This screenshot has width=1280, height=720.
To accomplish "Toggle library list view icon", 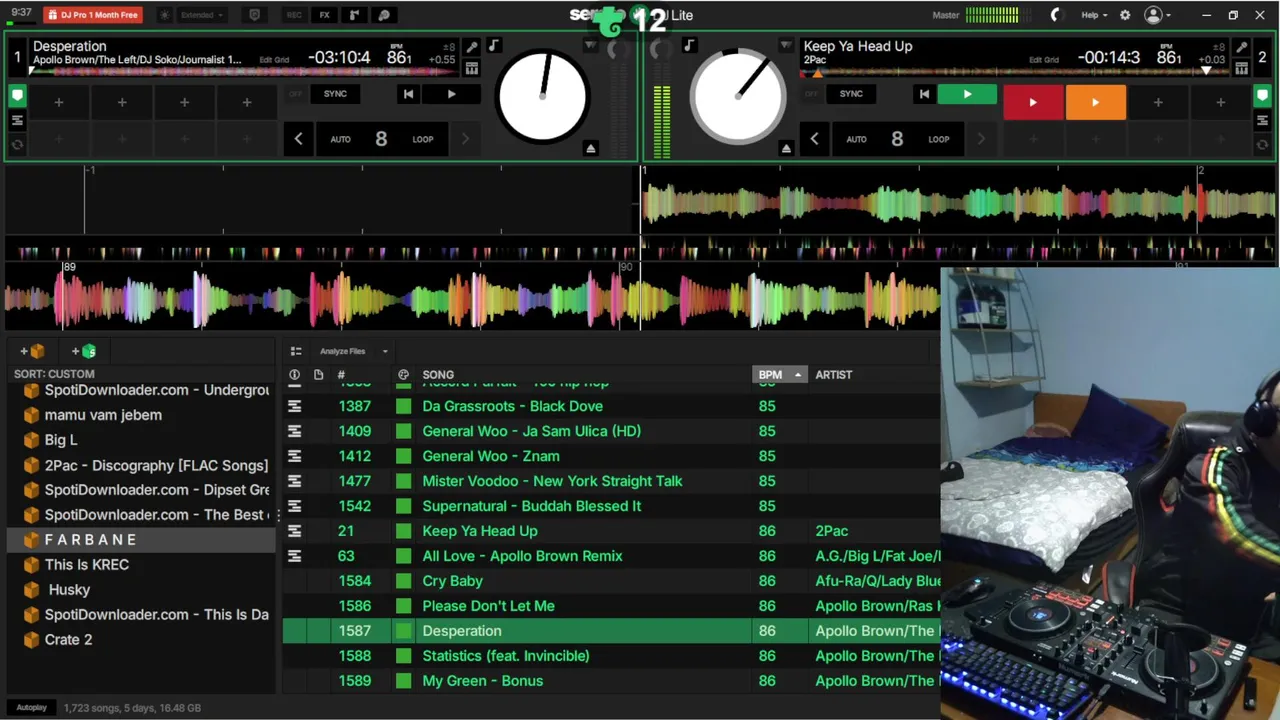I will click(296, 351).
